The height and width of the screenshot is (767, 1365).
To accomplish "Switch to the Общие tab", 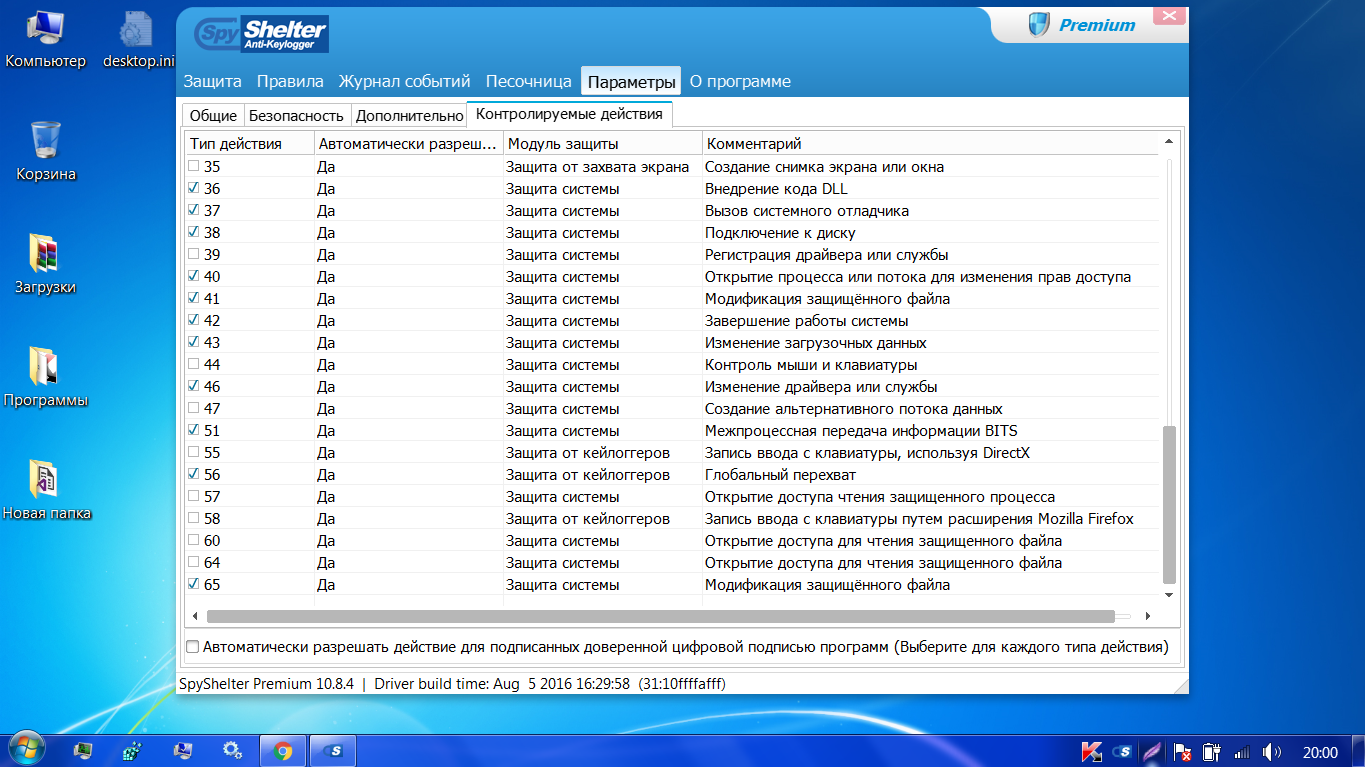I will pos(213,116).
